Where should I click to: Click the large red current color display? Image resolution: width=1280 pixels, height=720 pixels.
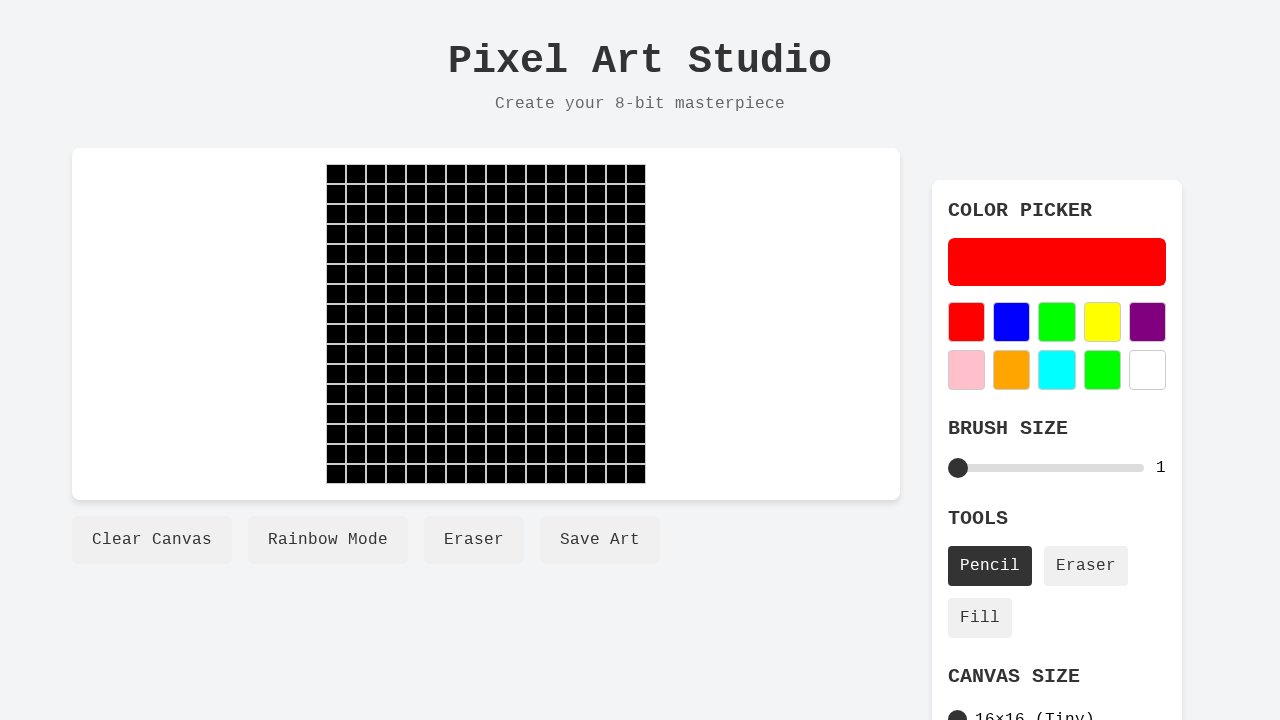click(1057, 262)
